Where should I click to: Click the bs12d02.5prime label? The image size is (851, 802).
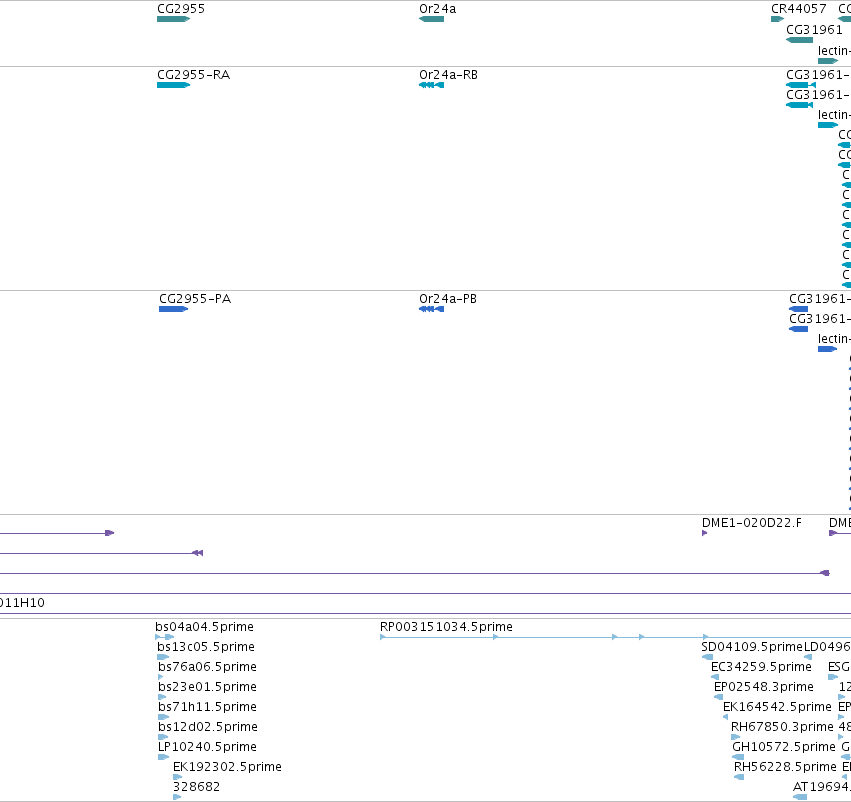[208, 727]
